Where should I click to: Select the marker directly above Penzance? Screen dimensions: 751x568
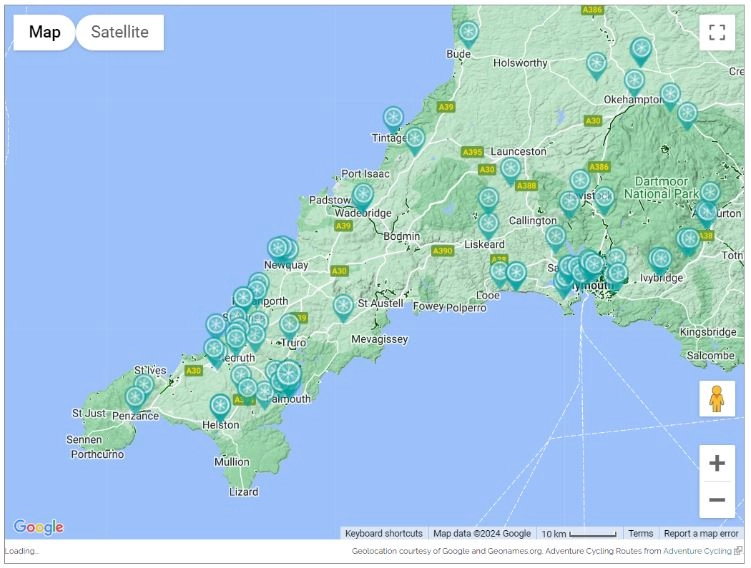click(135, 399)
